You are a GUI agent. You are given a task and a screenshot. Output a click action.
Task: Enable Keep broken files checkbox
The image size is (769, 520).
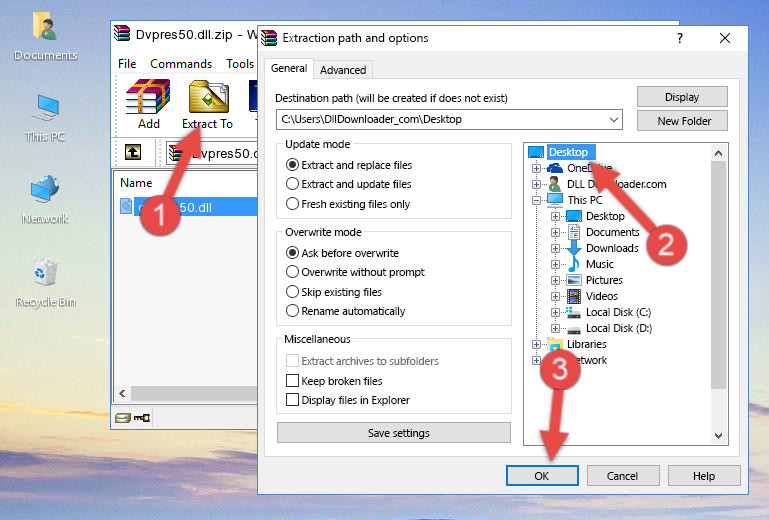point(292,381)
